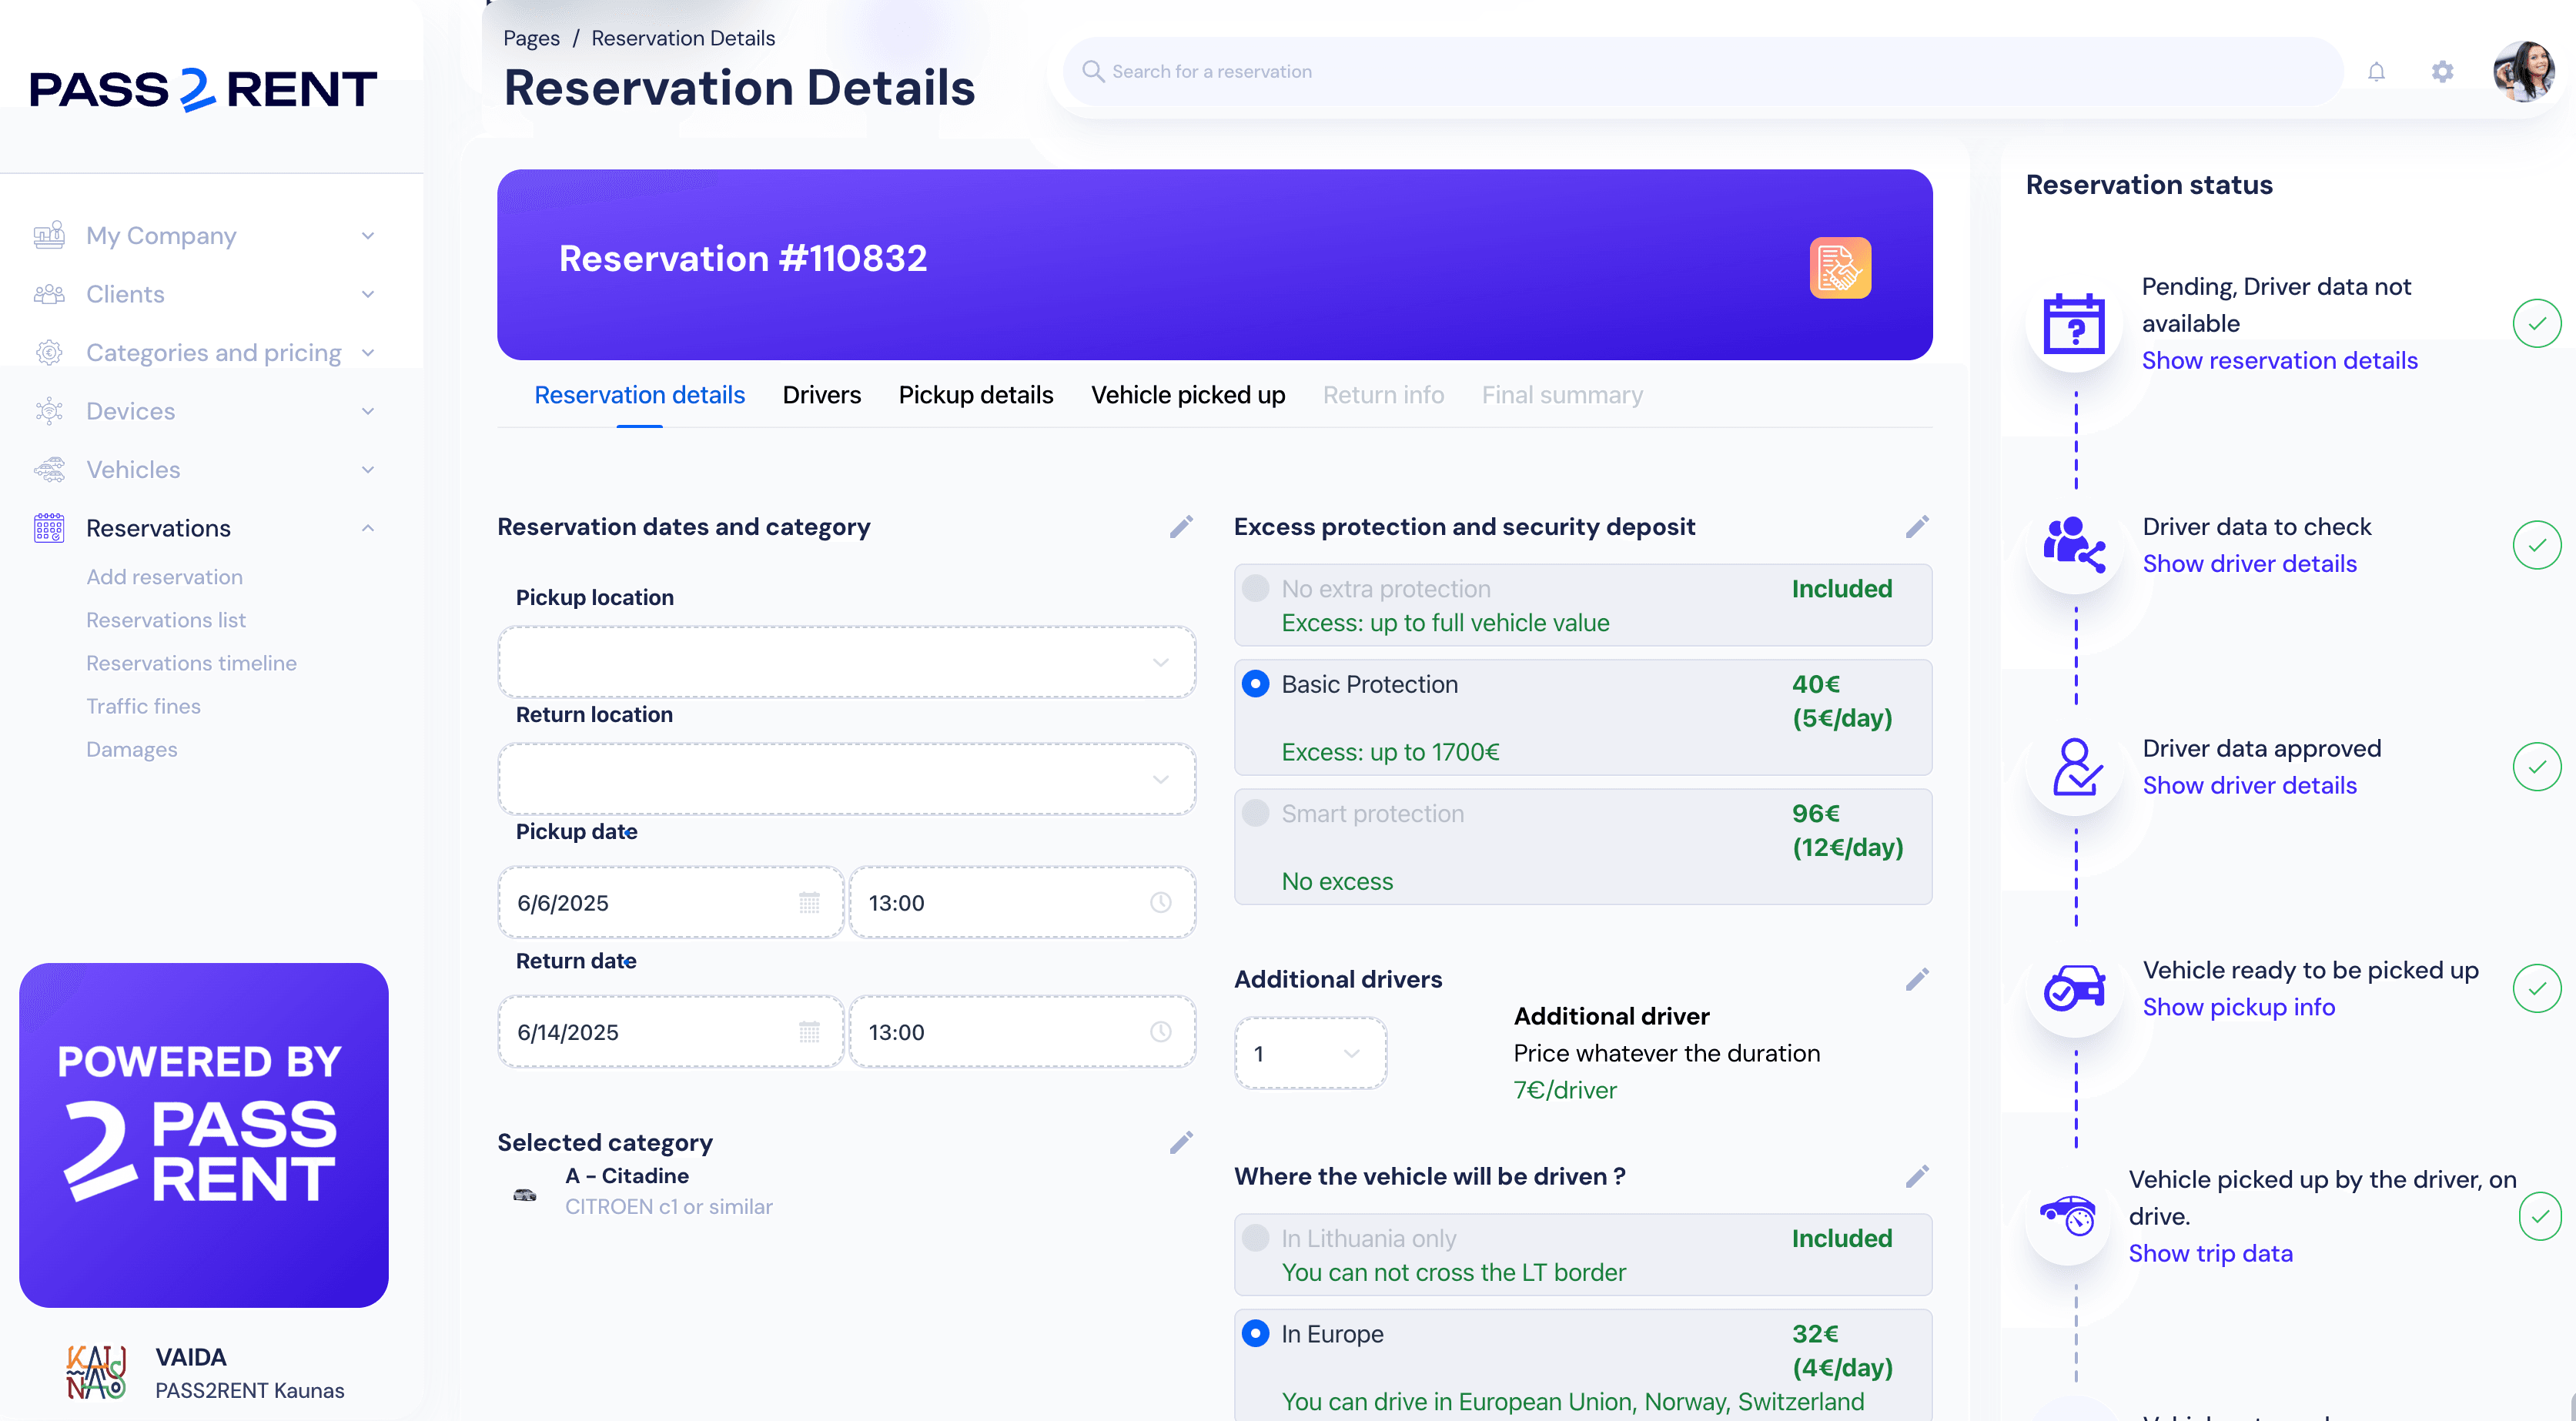Screen dimensions: 2576x1421
Task: Click Show trip data link
Action: click(2211, 1253)
